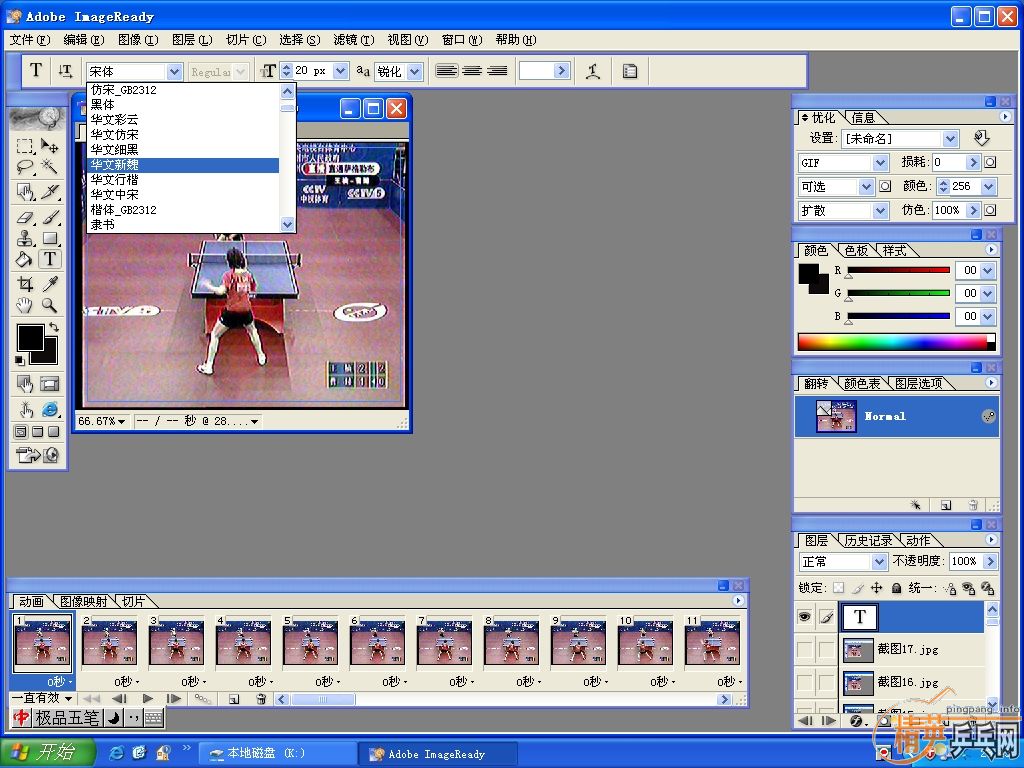Select the Lasso tool
The height and width of the screenshot is (768, 1024).
point(25,167)
